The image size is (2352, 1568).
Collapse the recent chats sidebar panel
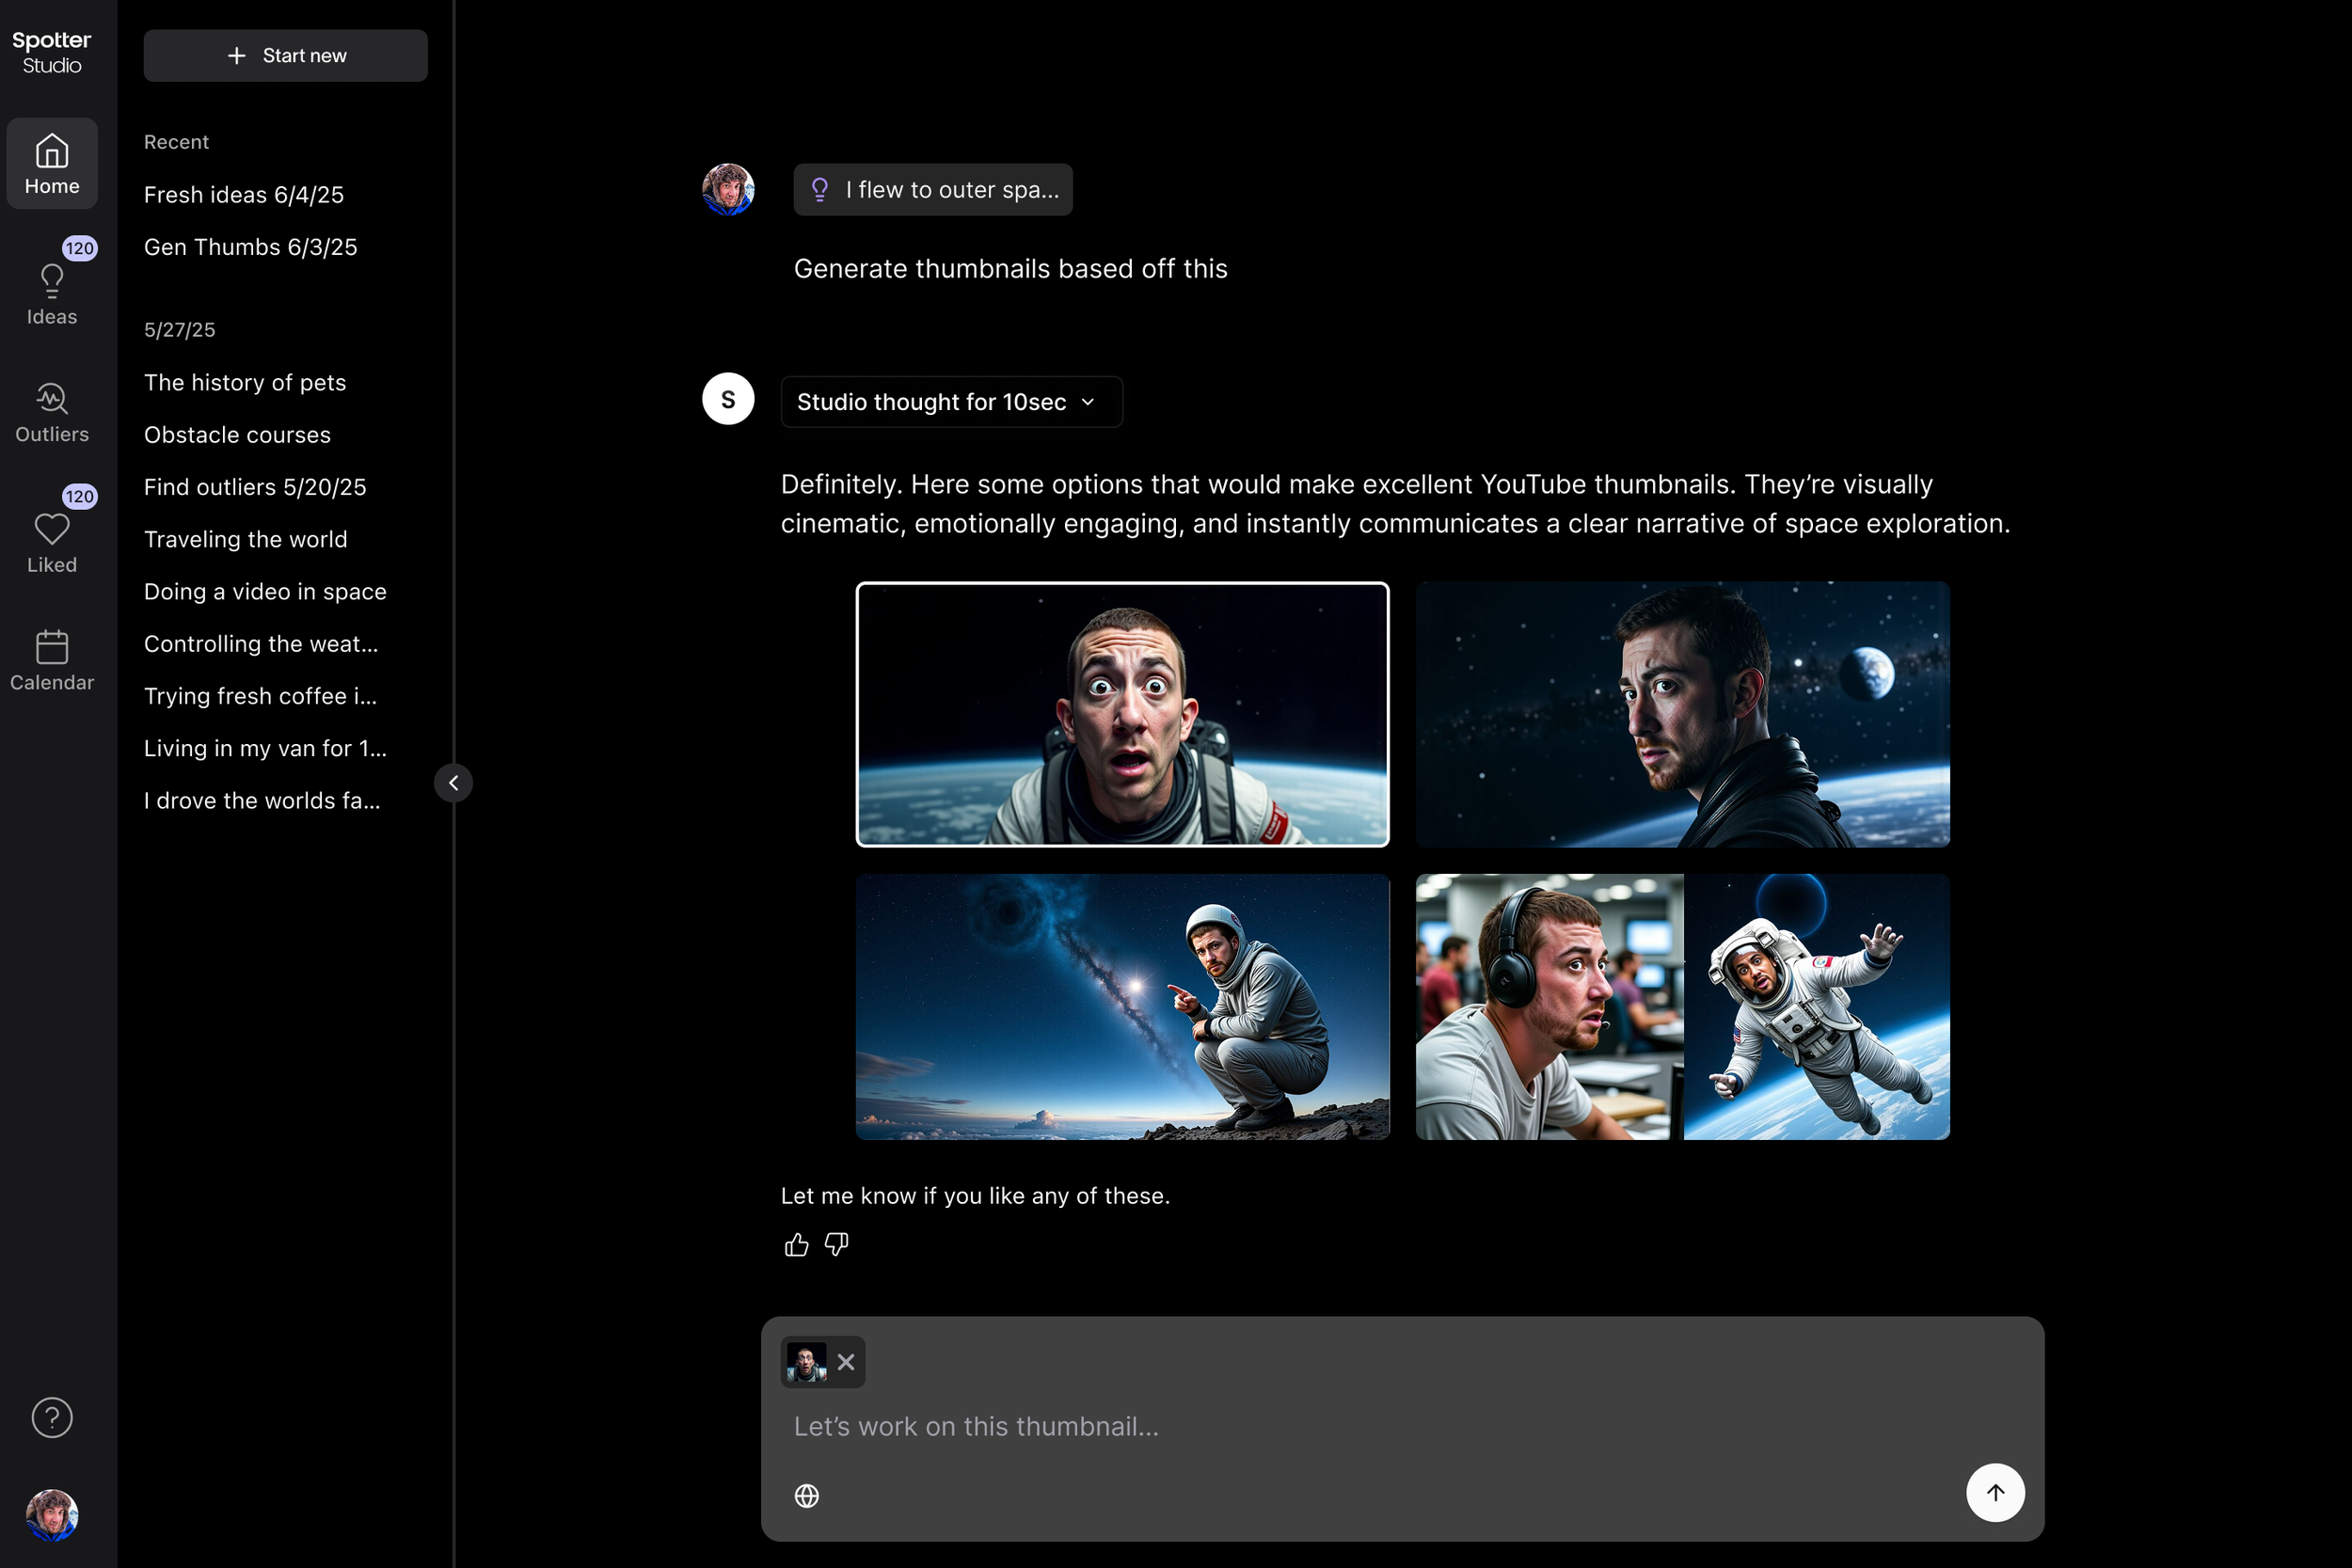(453, 783)
